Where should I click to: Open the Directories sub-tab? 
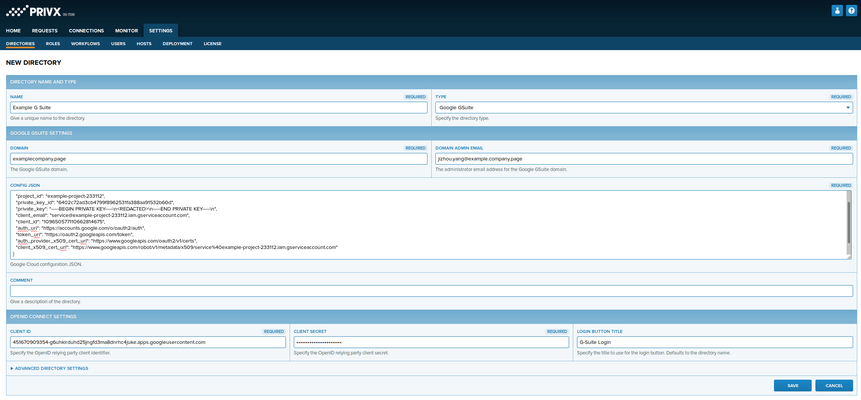coord(20,43)
